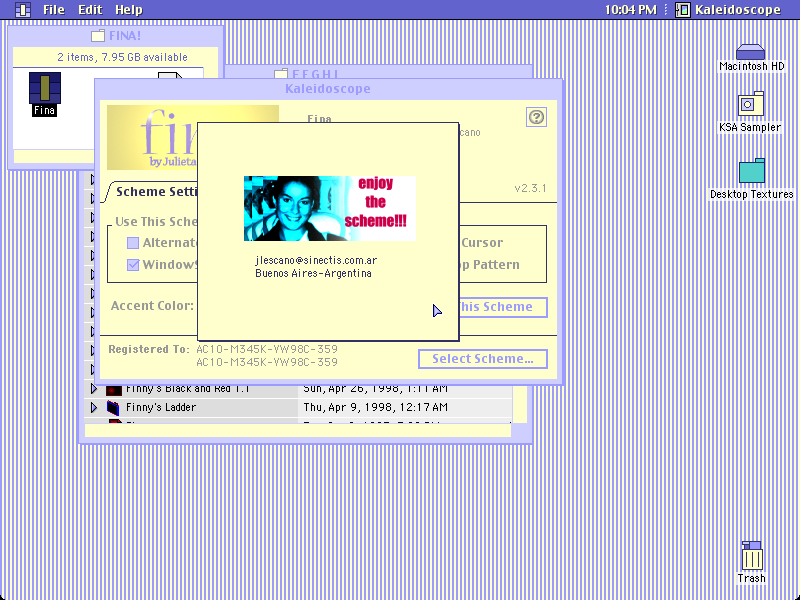
Task: Click Finny's Black and Red scheme icon
Action: 113,389
